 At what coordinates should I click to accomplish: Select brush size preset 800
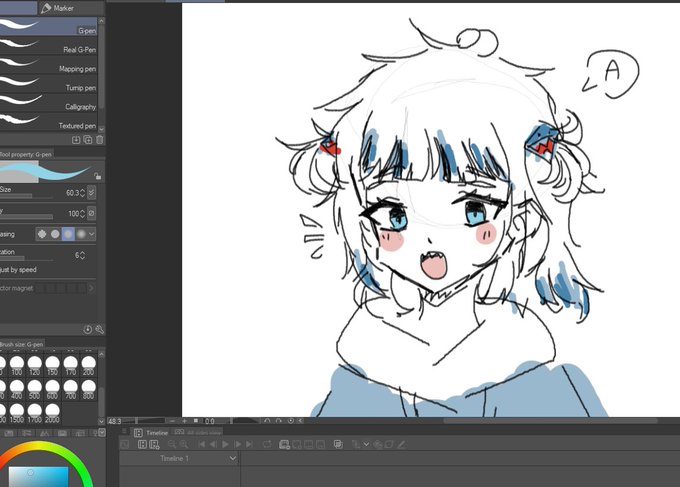(88, 389)
